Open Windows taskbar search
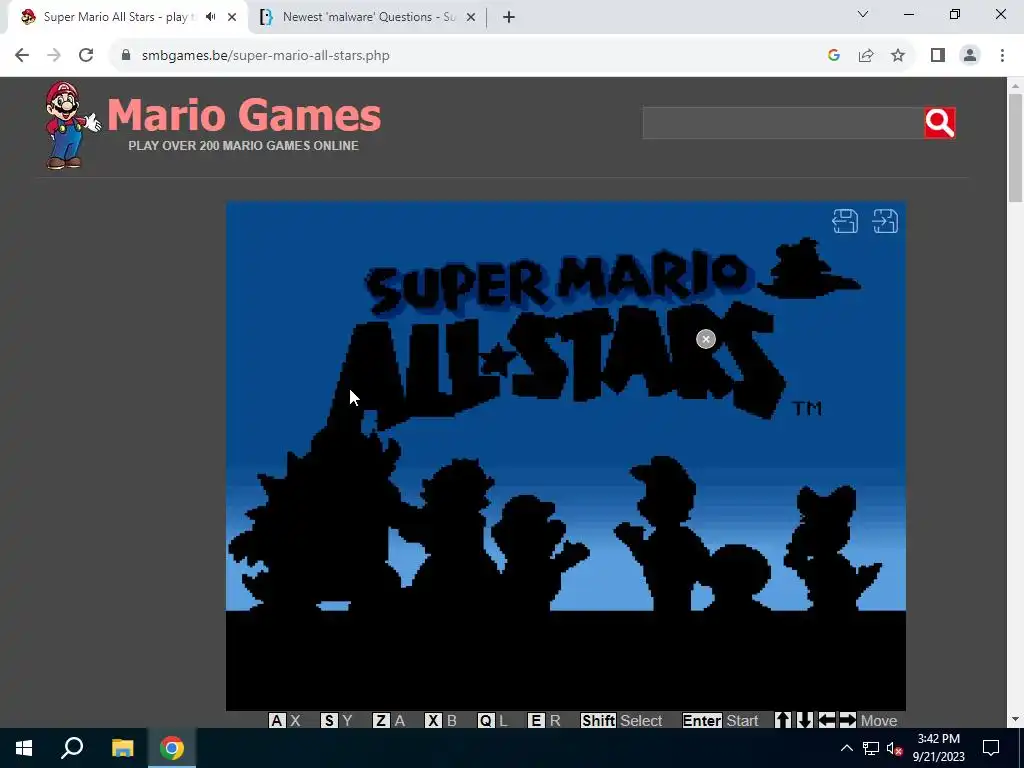 point(72,748)
